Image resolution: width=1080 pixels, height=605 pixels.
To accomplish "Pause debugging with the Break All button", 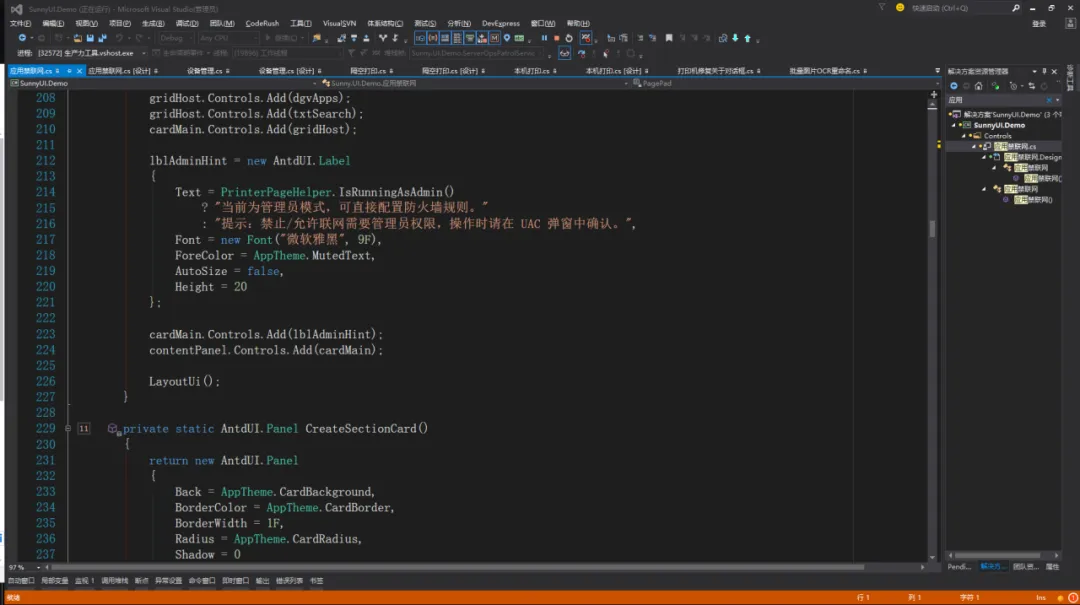I will pos(544,38).
